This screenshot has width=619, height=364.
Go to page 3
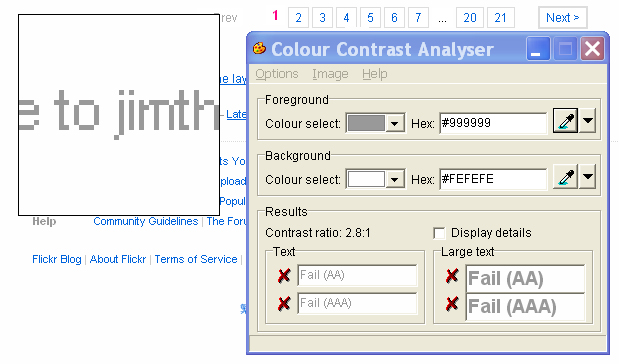[323, 18]
